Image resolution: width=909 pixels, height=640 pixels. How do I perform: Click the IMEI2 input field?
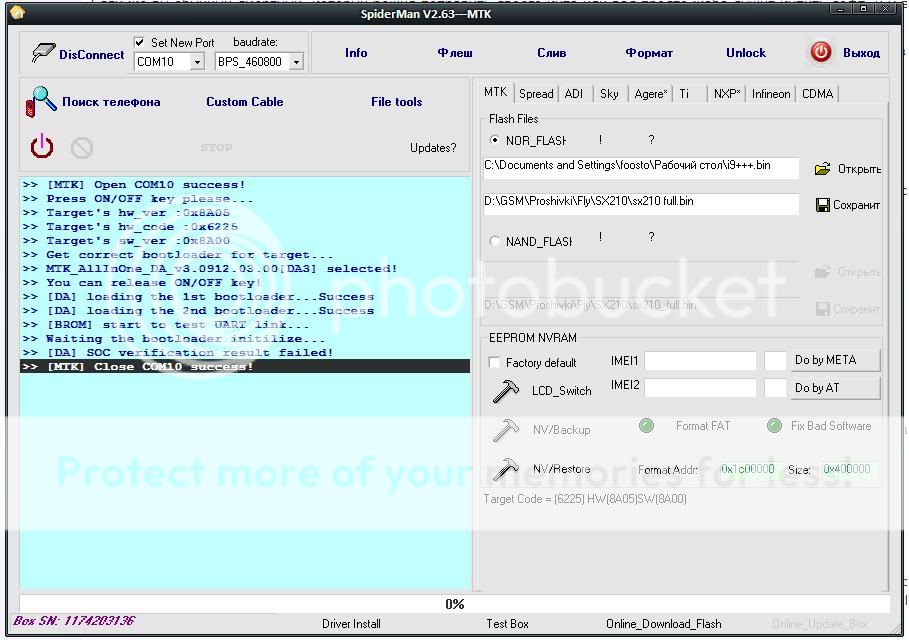(x=700, y=388)
